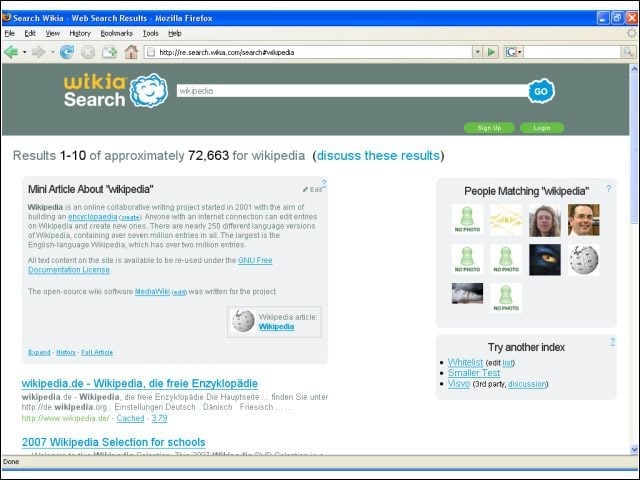Open the discussion link beside 3rd party
Screen dimensions: 640x480
527,384
